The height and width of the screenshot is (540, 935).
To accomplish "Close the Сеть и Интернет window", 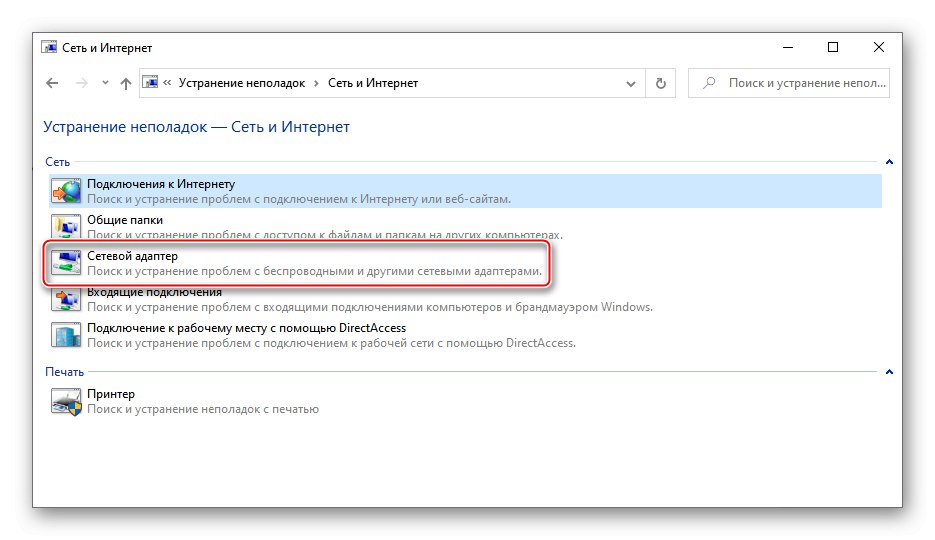I will point(878,47).
